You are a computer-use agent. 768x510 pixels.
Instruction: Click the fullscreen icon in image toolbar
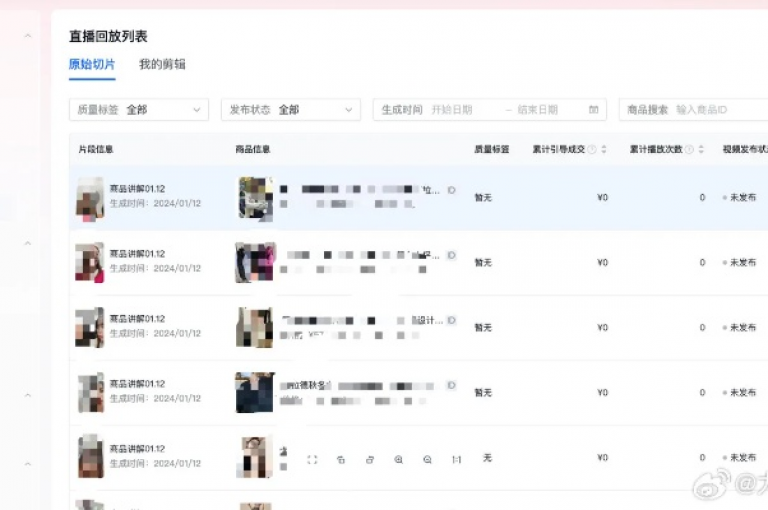click(x=312, y=460)
